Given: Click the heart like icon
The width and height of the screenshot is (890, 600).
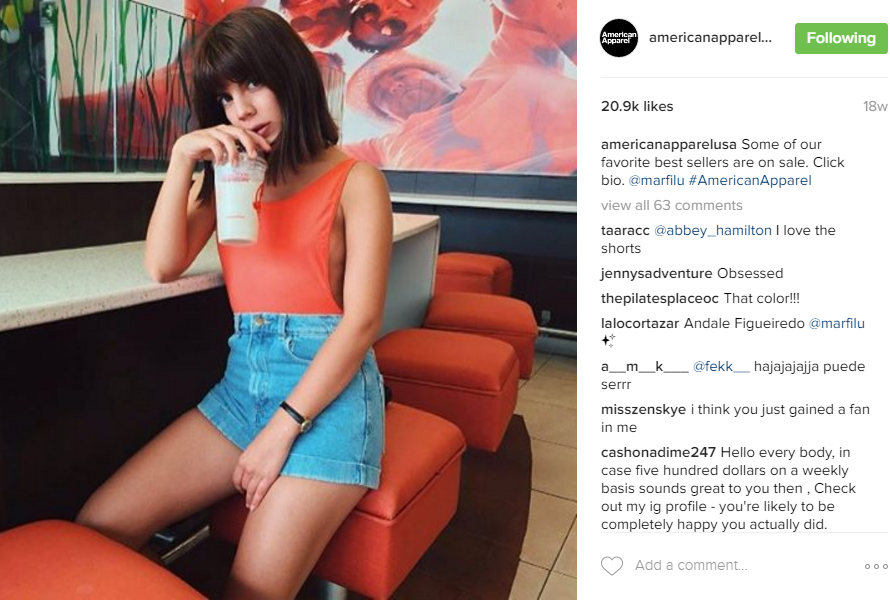Looking at the screenshot, I should pyautogui.click(x=611, y=565).
